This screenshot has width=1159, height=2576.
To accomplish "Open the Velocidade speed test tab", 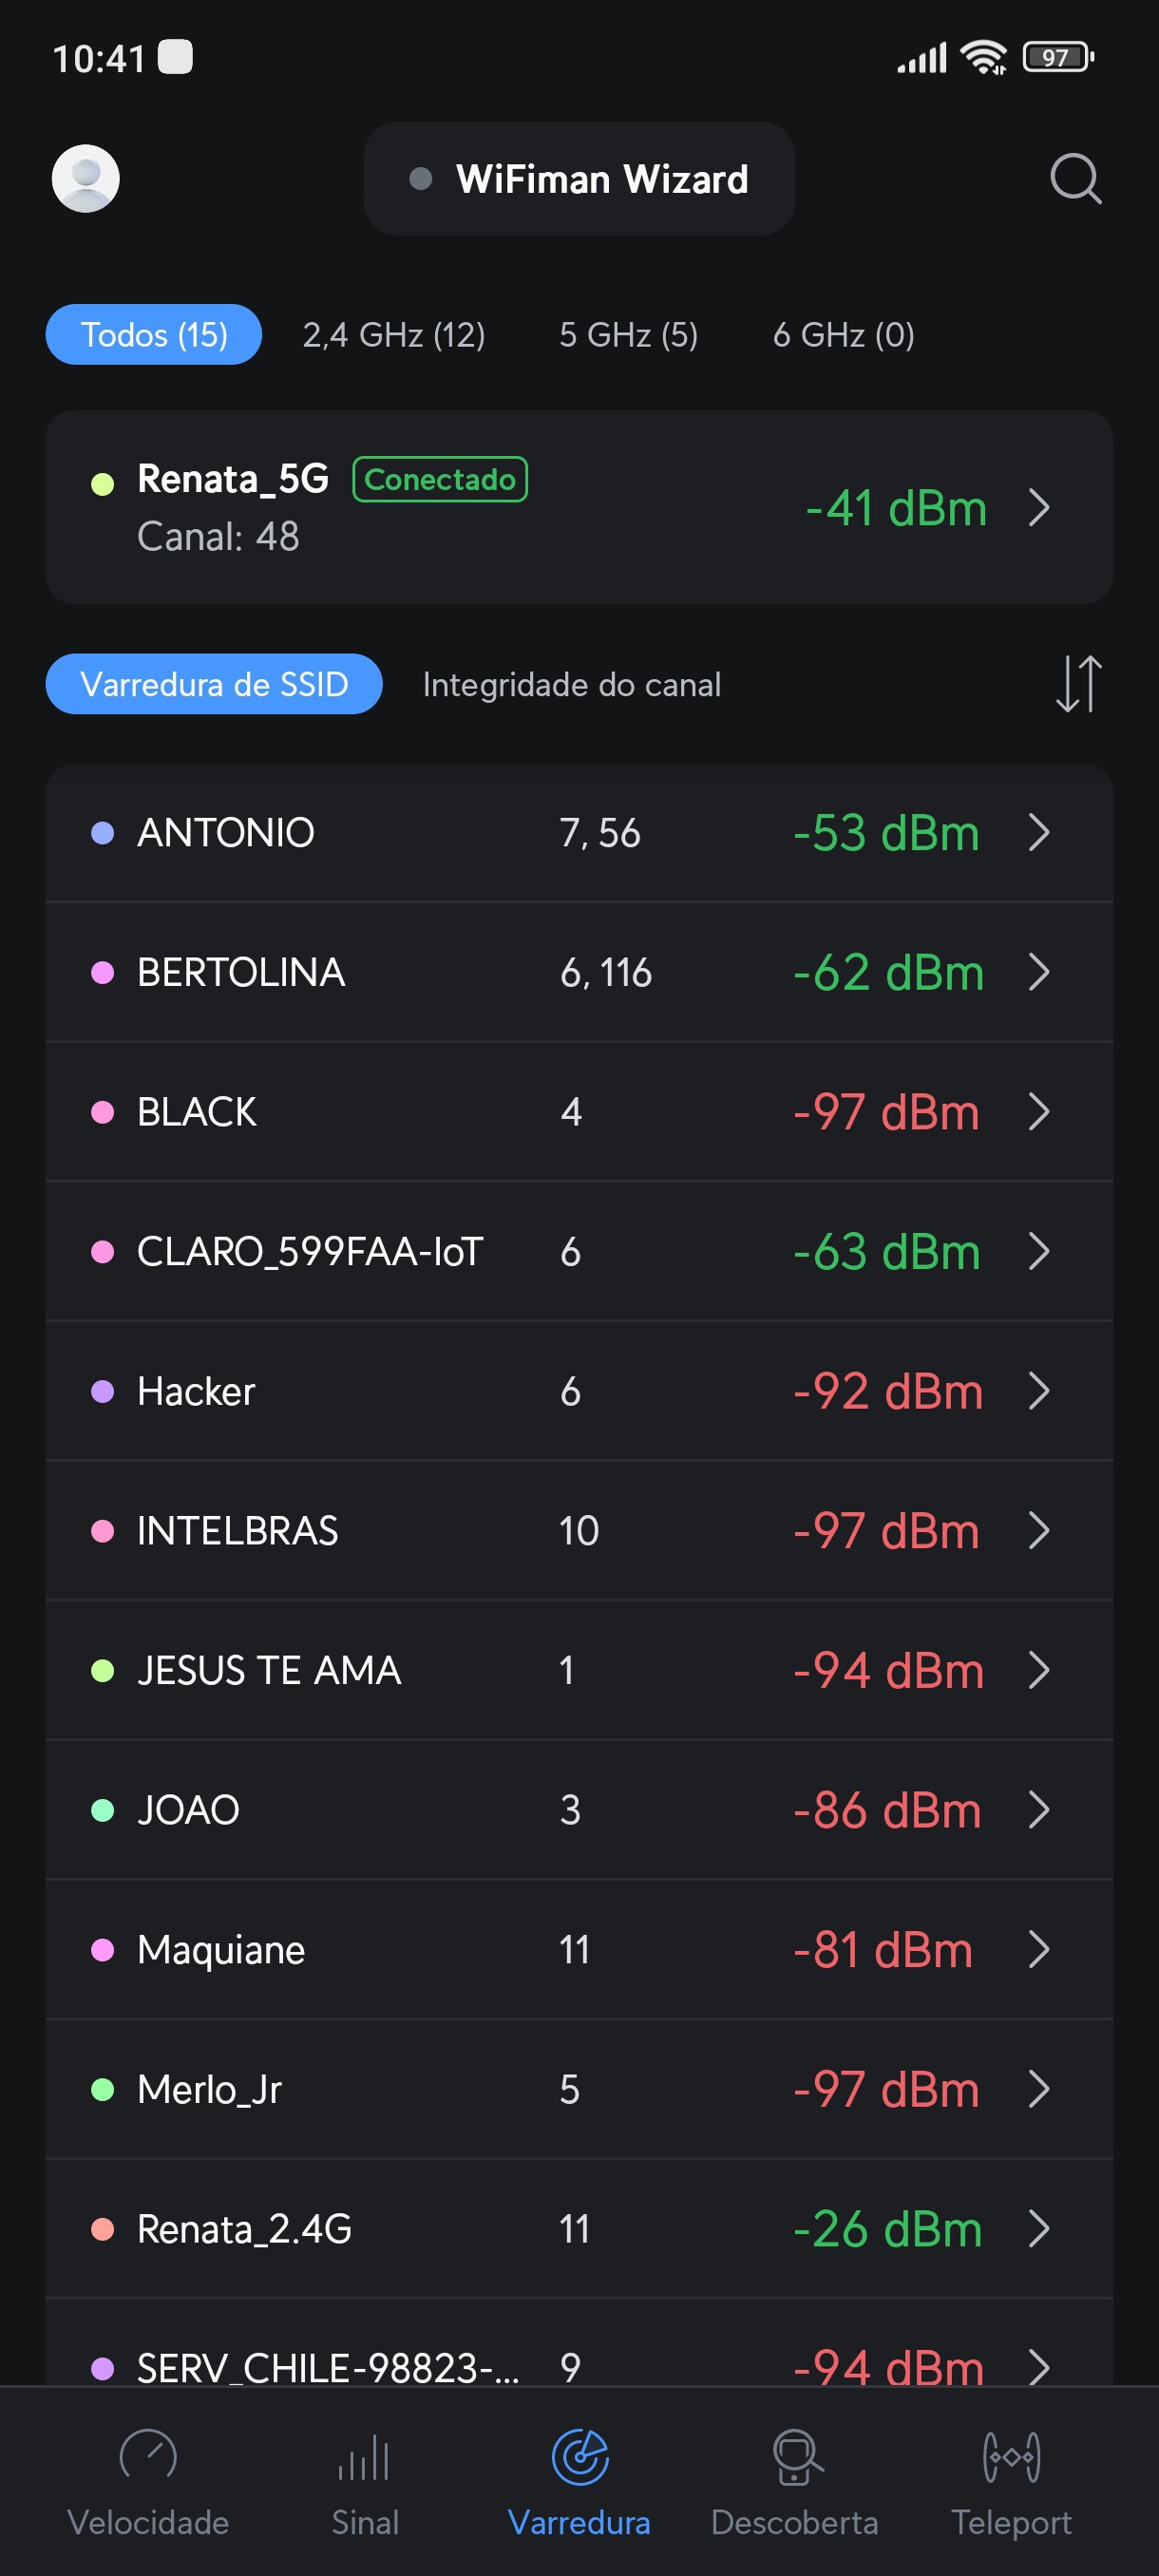I will click(x=148, y=2480).
